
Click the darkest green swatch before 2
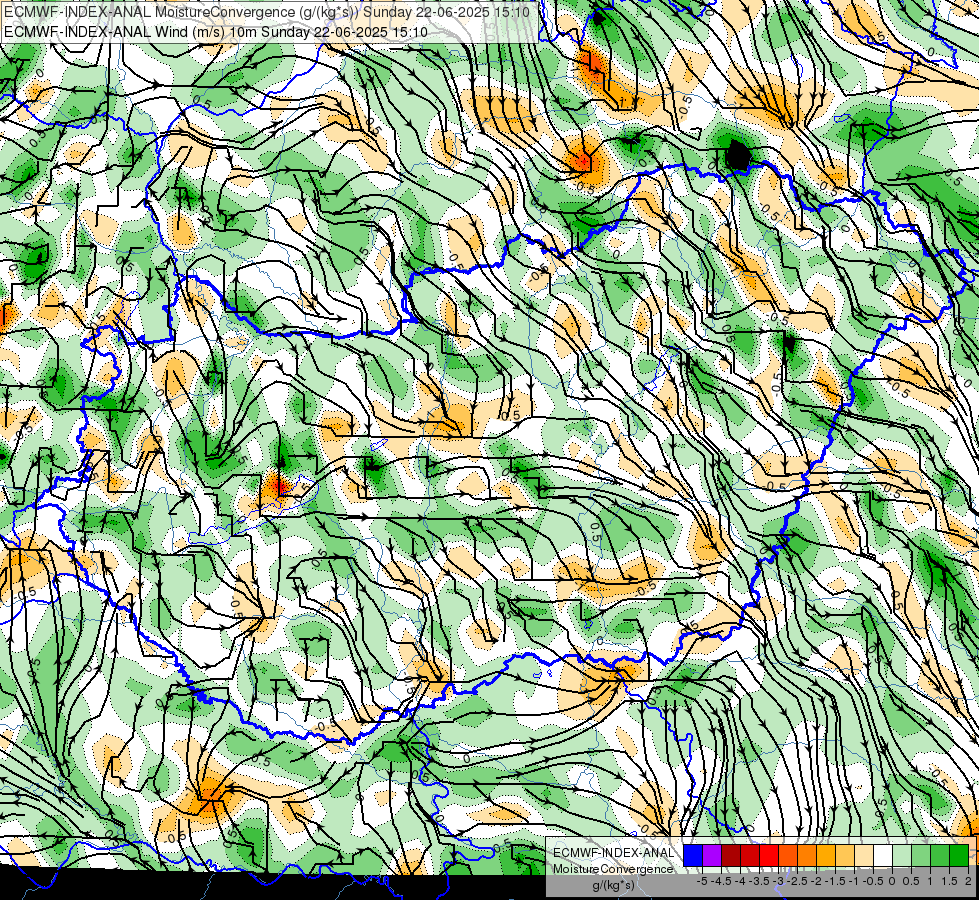[x=959, y=855]
